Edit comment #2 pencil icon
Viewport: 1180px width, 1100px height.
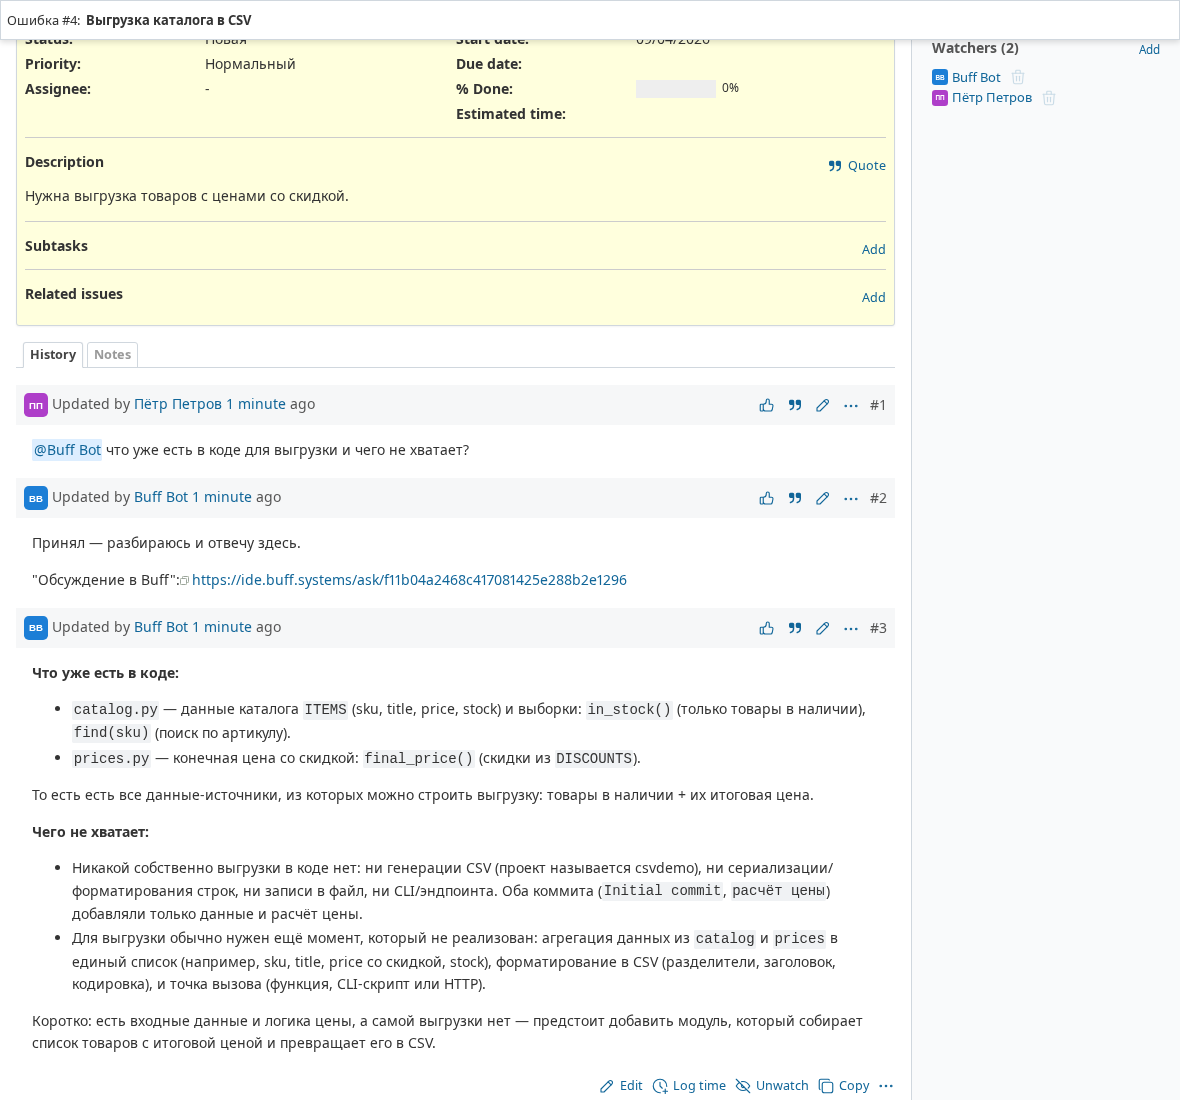pos(823,498)
